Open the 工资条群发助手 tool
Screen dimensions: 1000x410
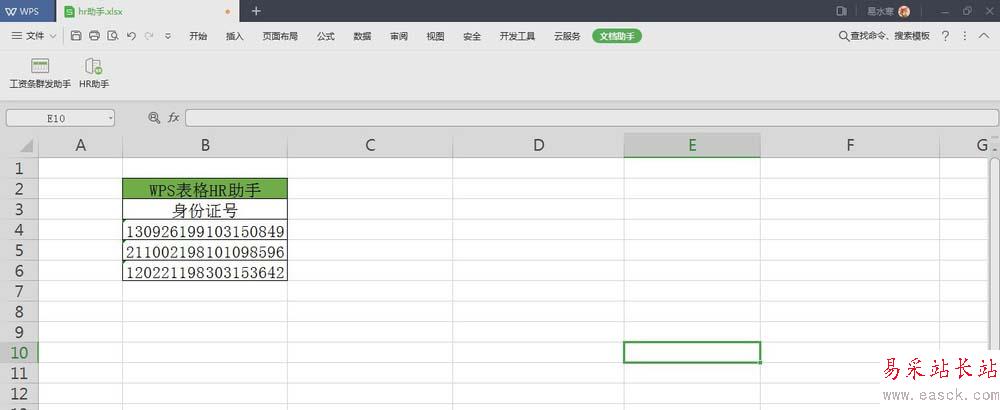point(40,73)
